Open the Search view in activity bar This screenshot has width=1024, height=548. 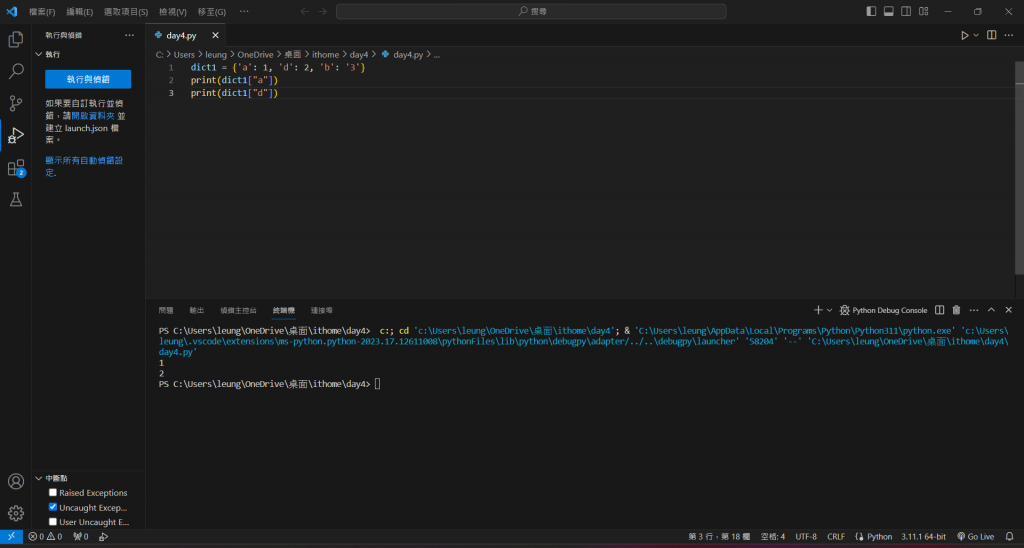coord(16,71)
